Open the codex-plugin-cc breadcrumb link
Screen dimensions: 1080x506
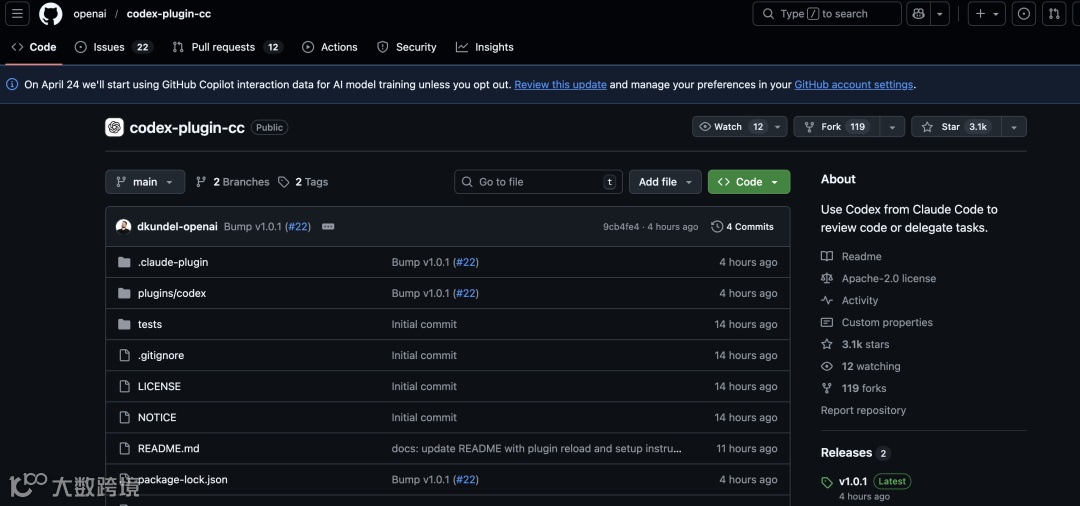(x=169, y=14)
